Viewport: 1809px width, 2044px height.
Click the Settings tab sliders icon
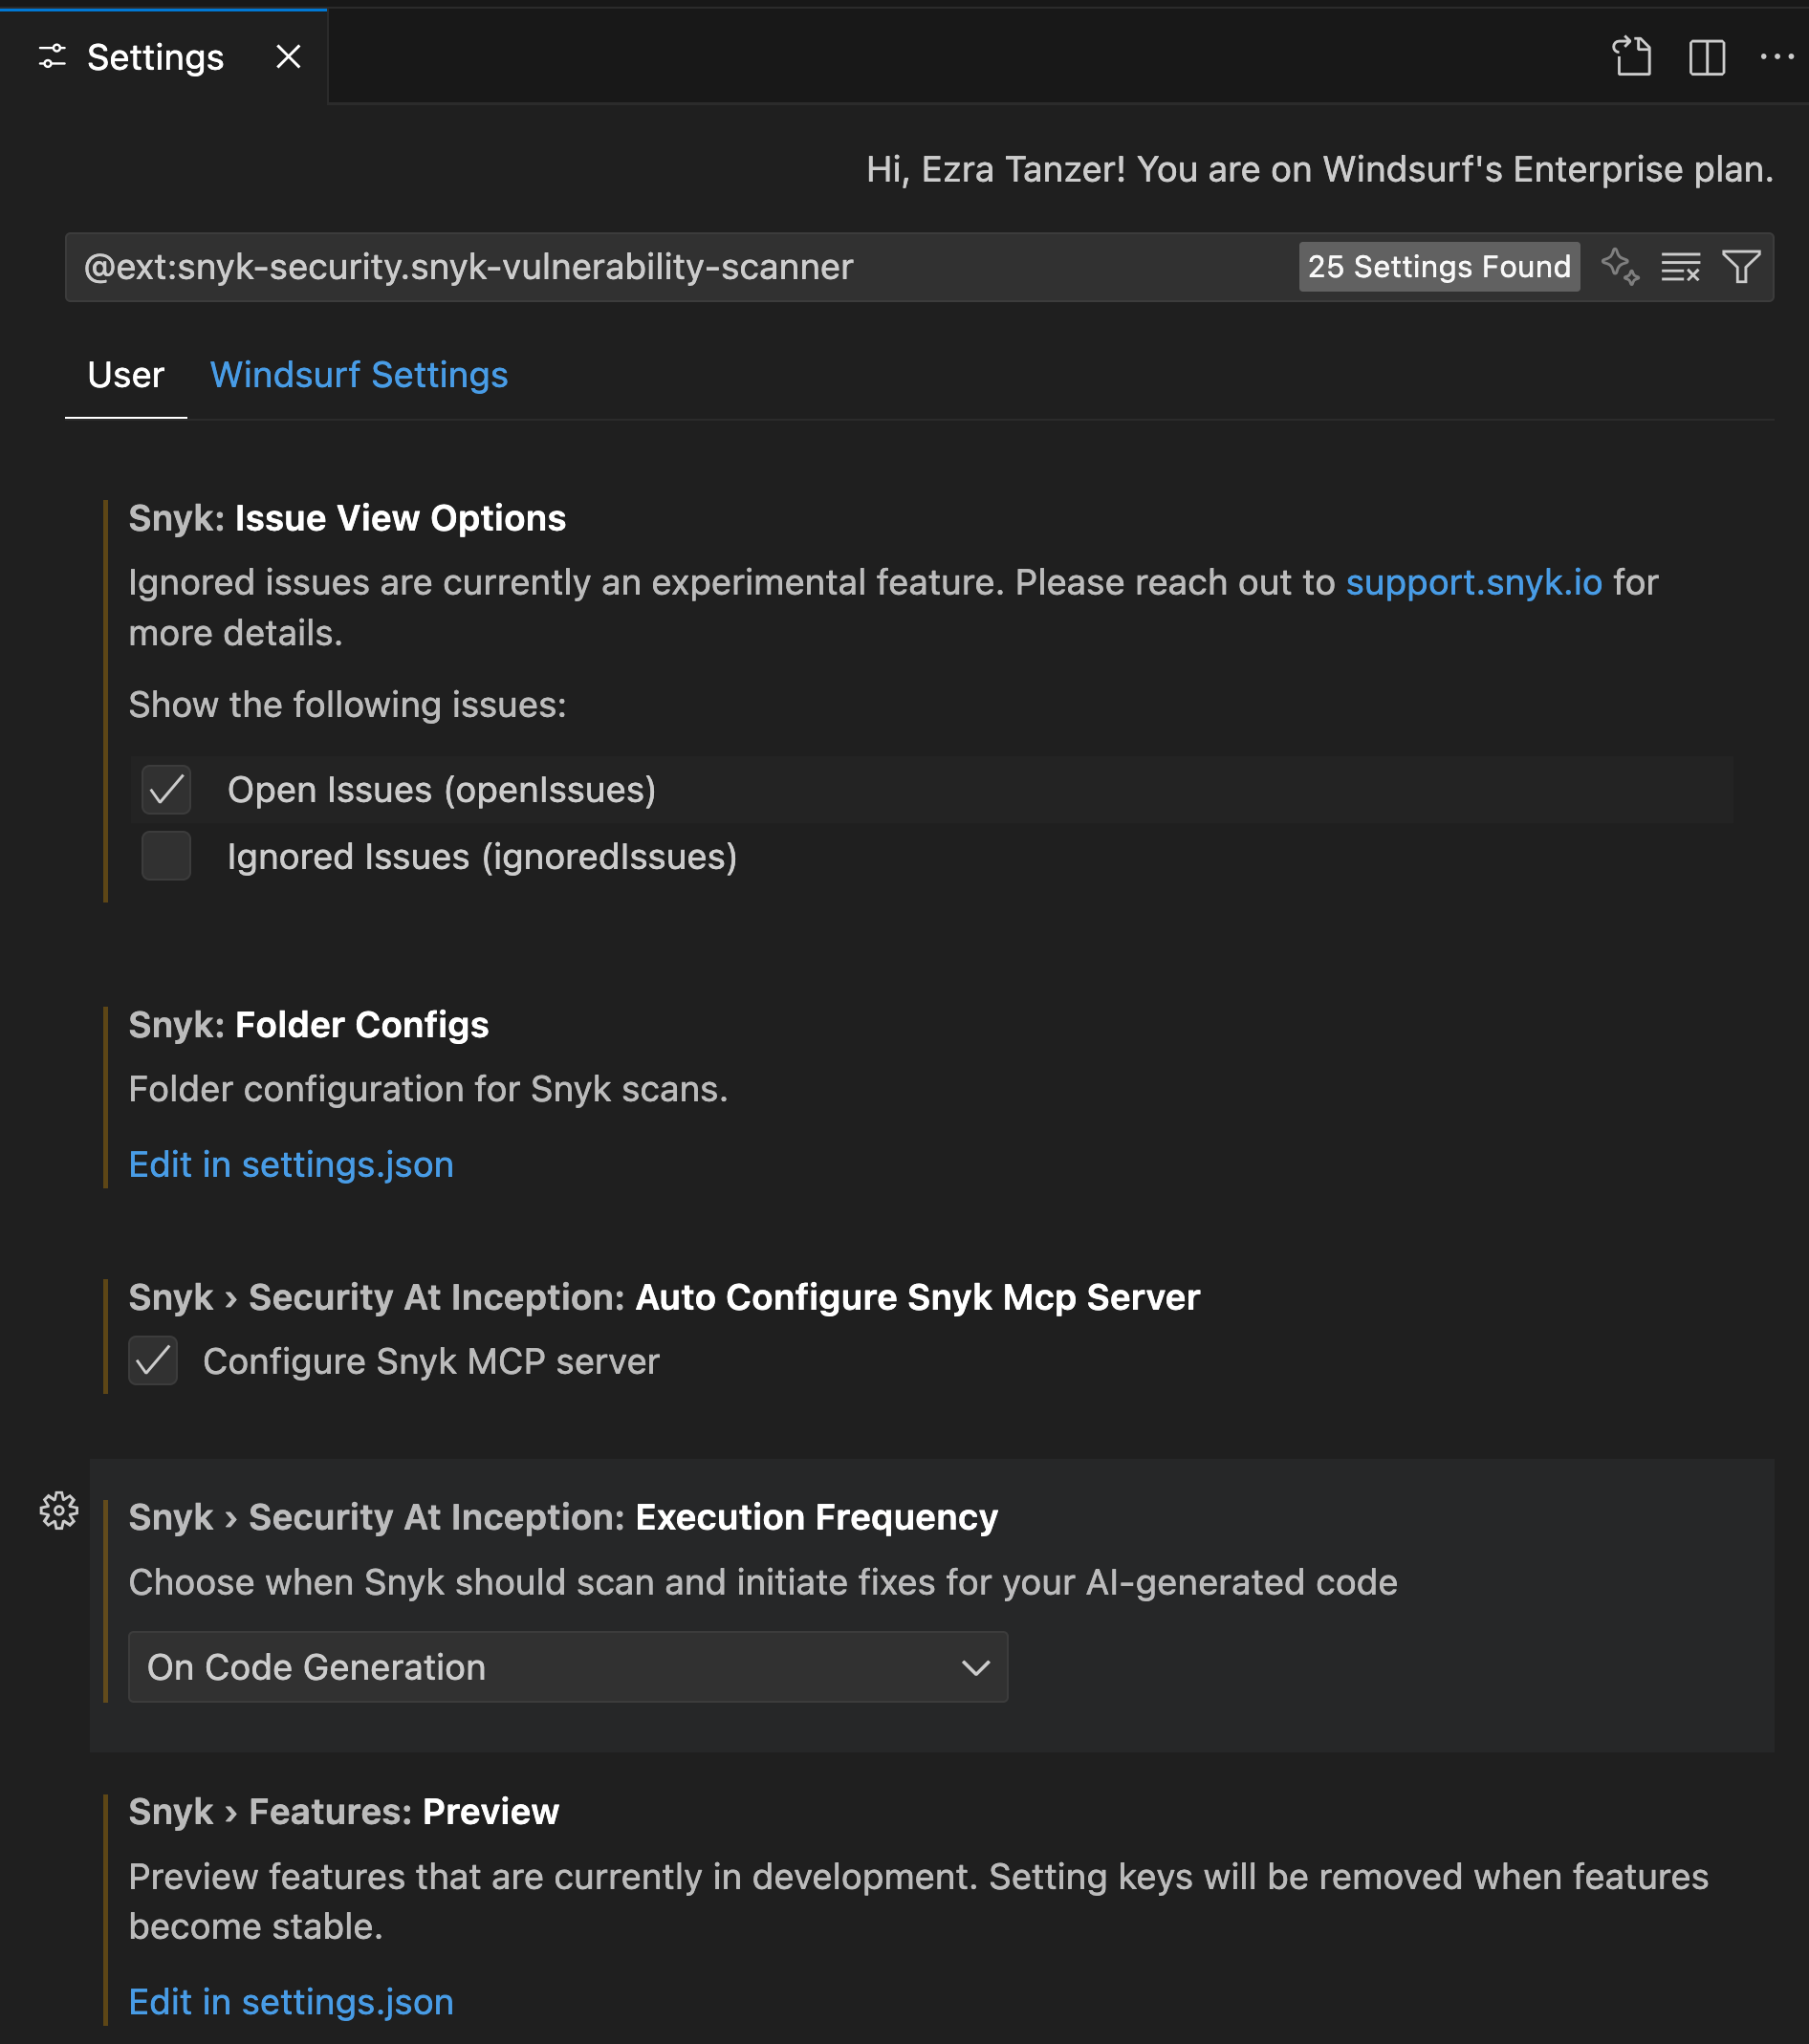pos(52,57)
